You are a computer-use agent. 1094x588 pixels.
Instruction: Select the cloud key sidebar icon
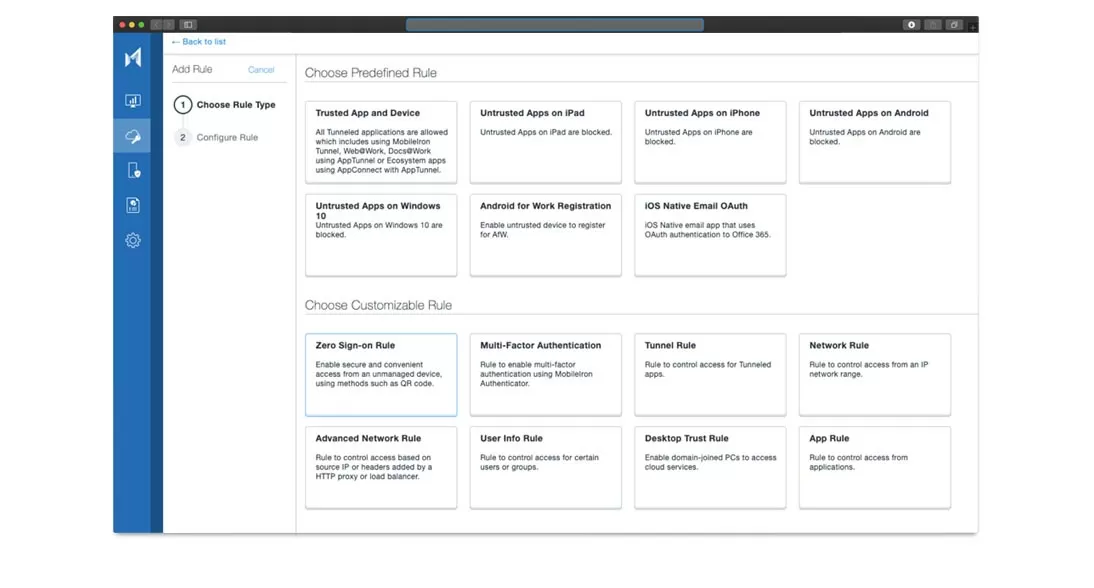[133, 136]
